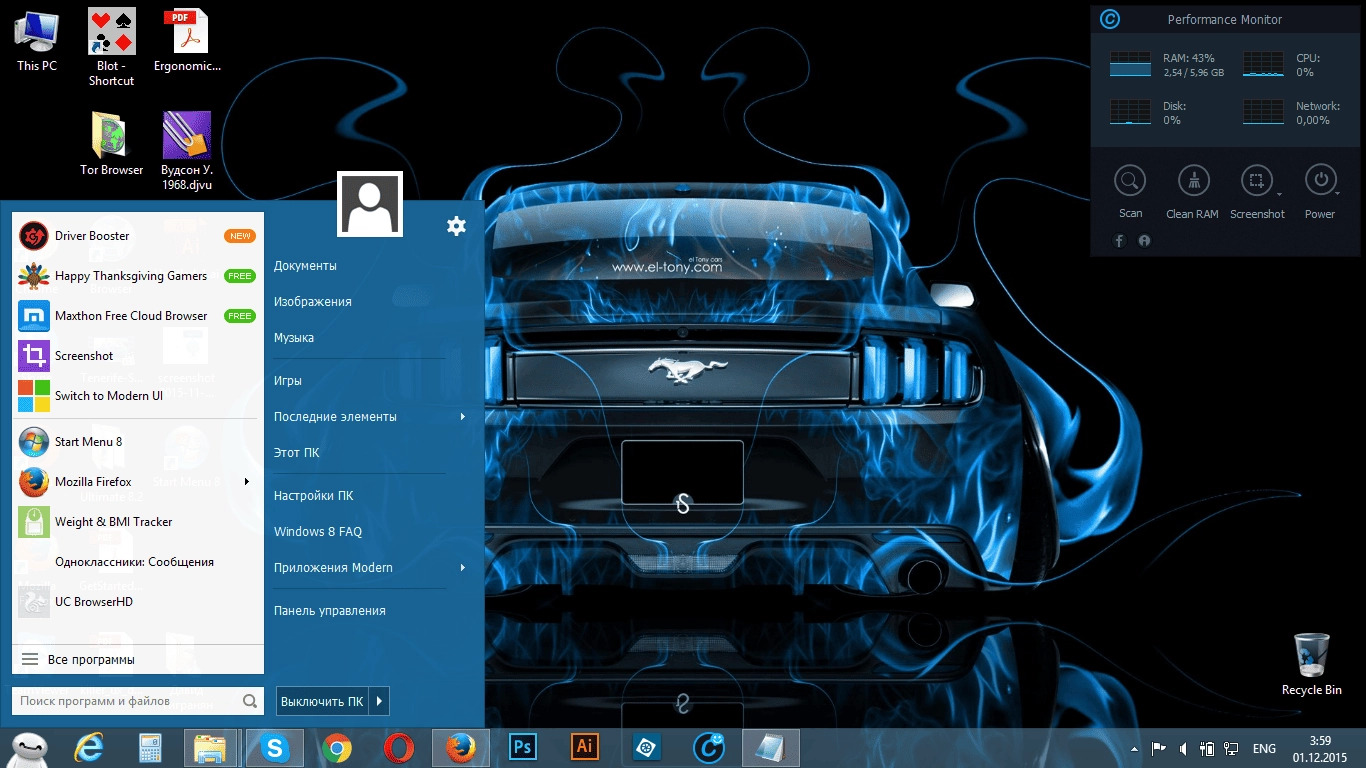Open Изображения folder link
This screenshot has width=1366, height=768.
point(313,302)
